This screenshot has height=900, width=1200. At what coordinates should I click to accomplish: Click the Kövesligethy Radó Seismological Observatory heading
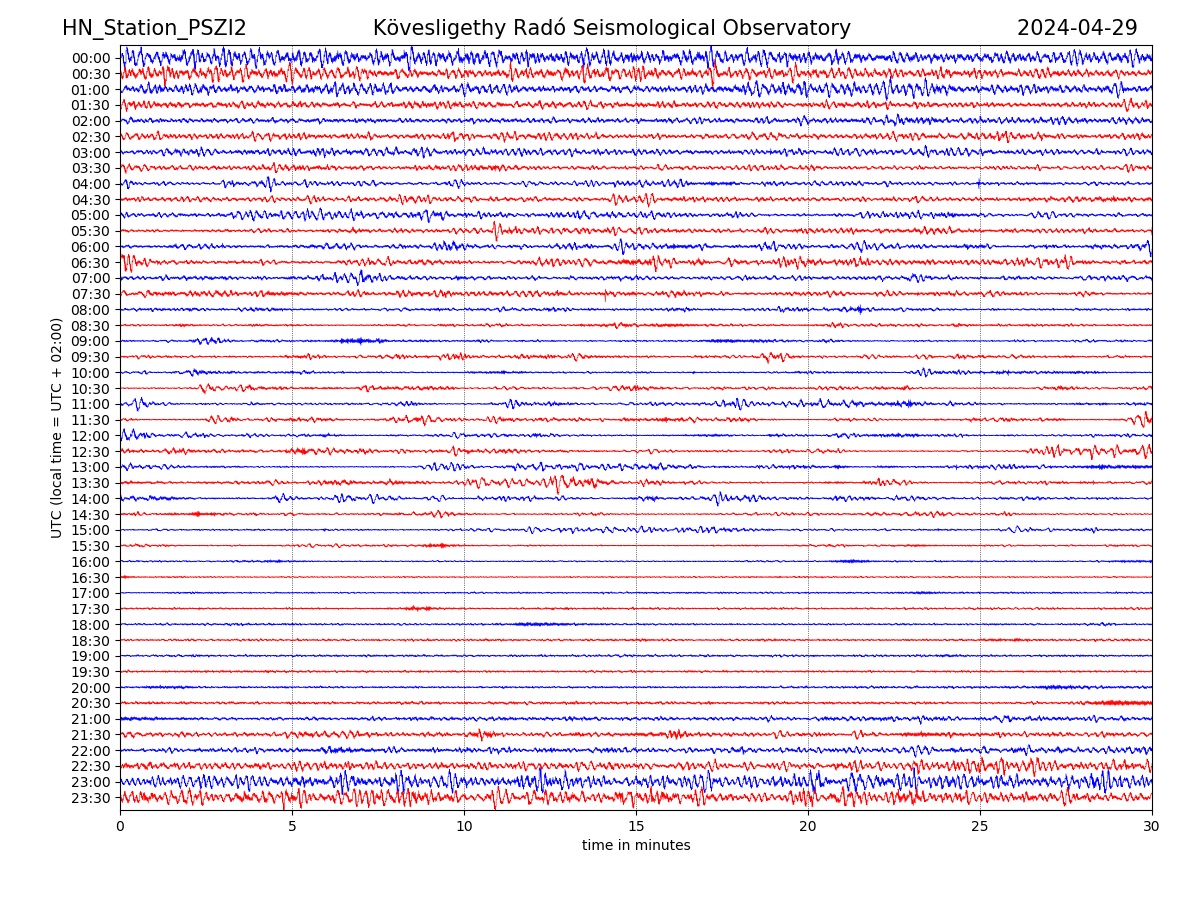pyautogui.click(x=611, y=28)
